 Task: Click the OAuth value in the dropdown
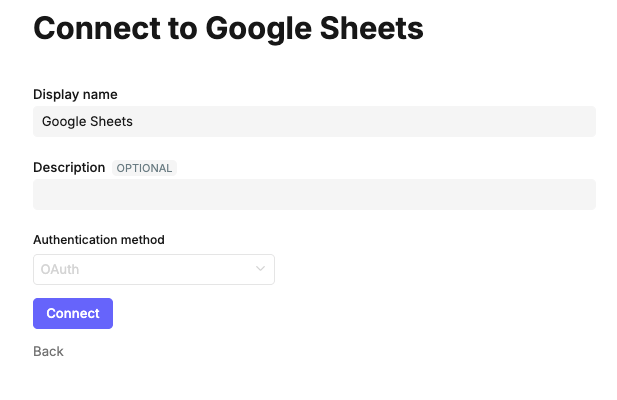point(60,269)
